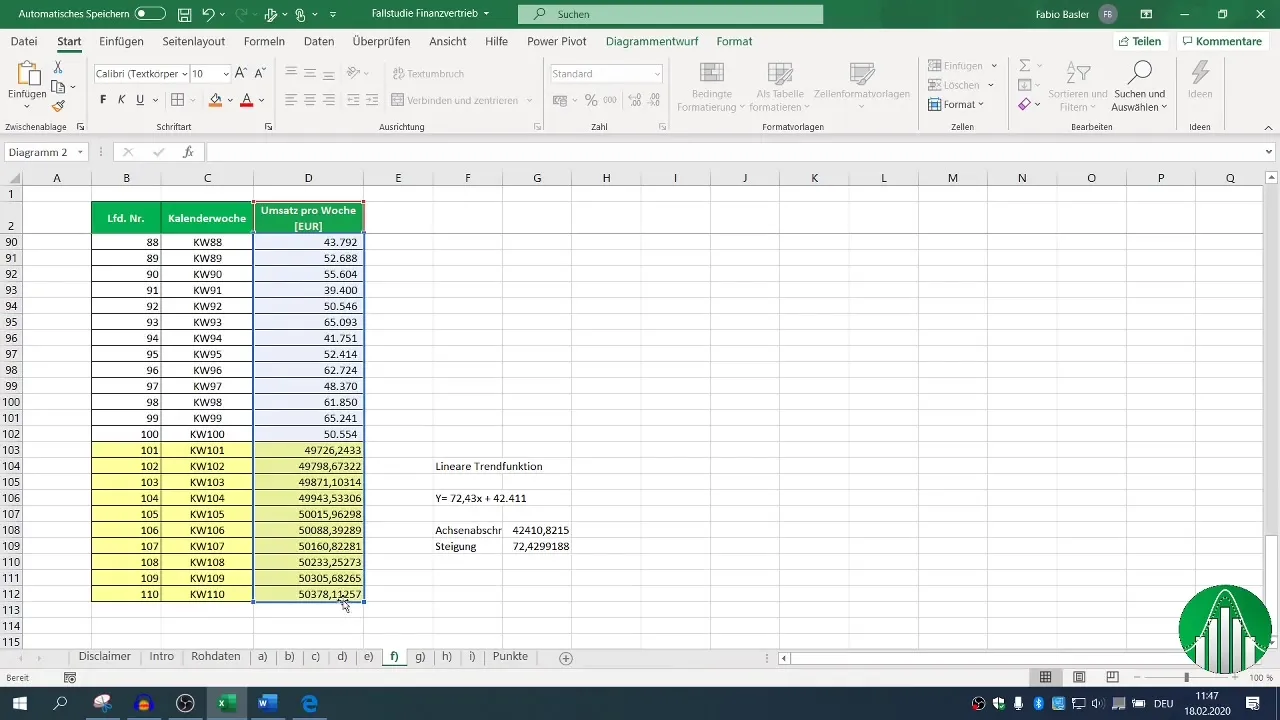
Task: Open Suchen und Auswählen menu
Action: click(1139, 88)
